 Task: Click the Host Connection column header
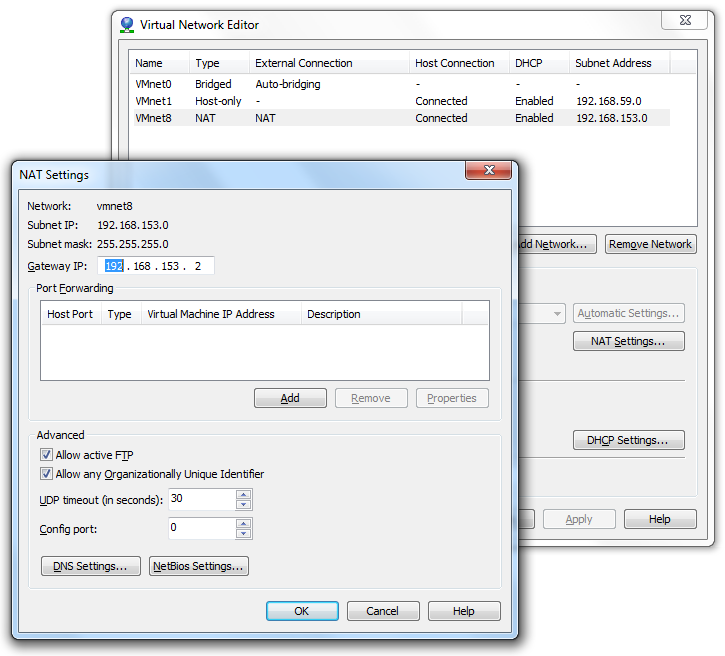coord(460,63)
